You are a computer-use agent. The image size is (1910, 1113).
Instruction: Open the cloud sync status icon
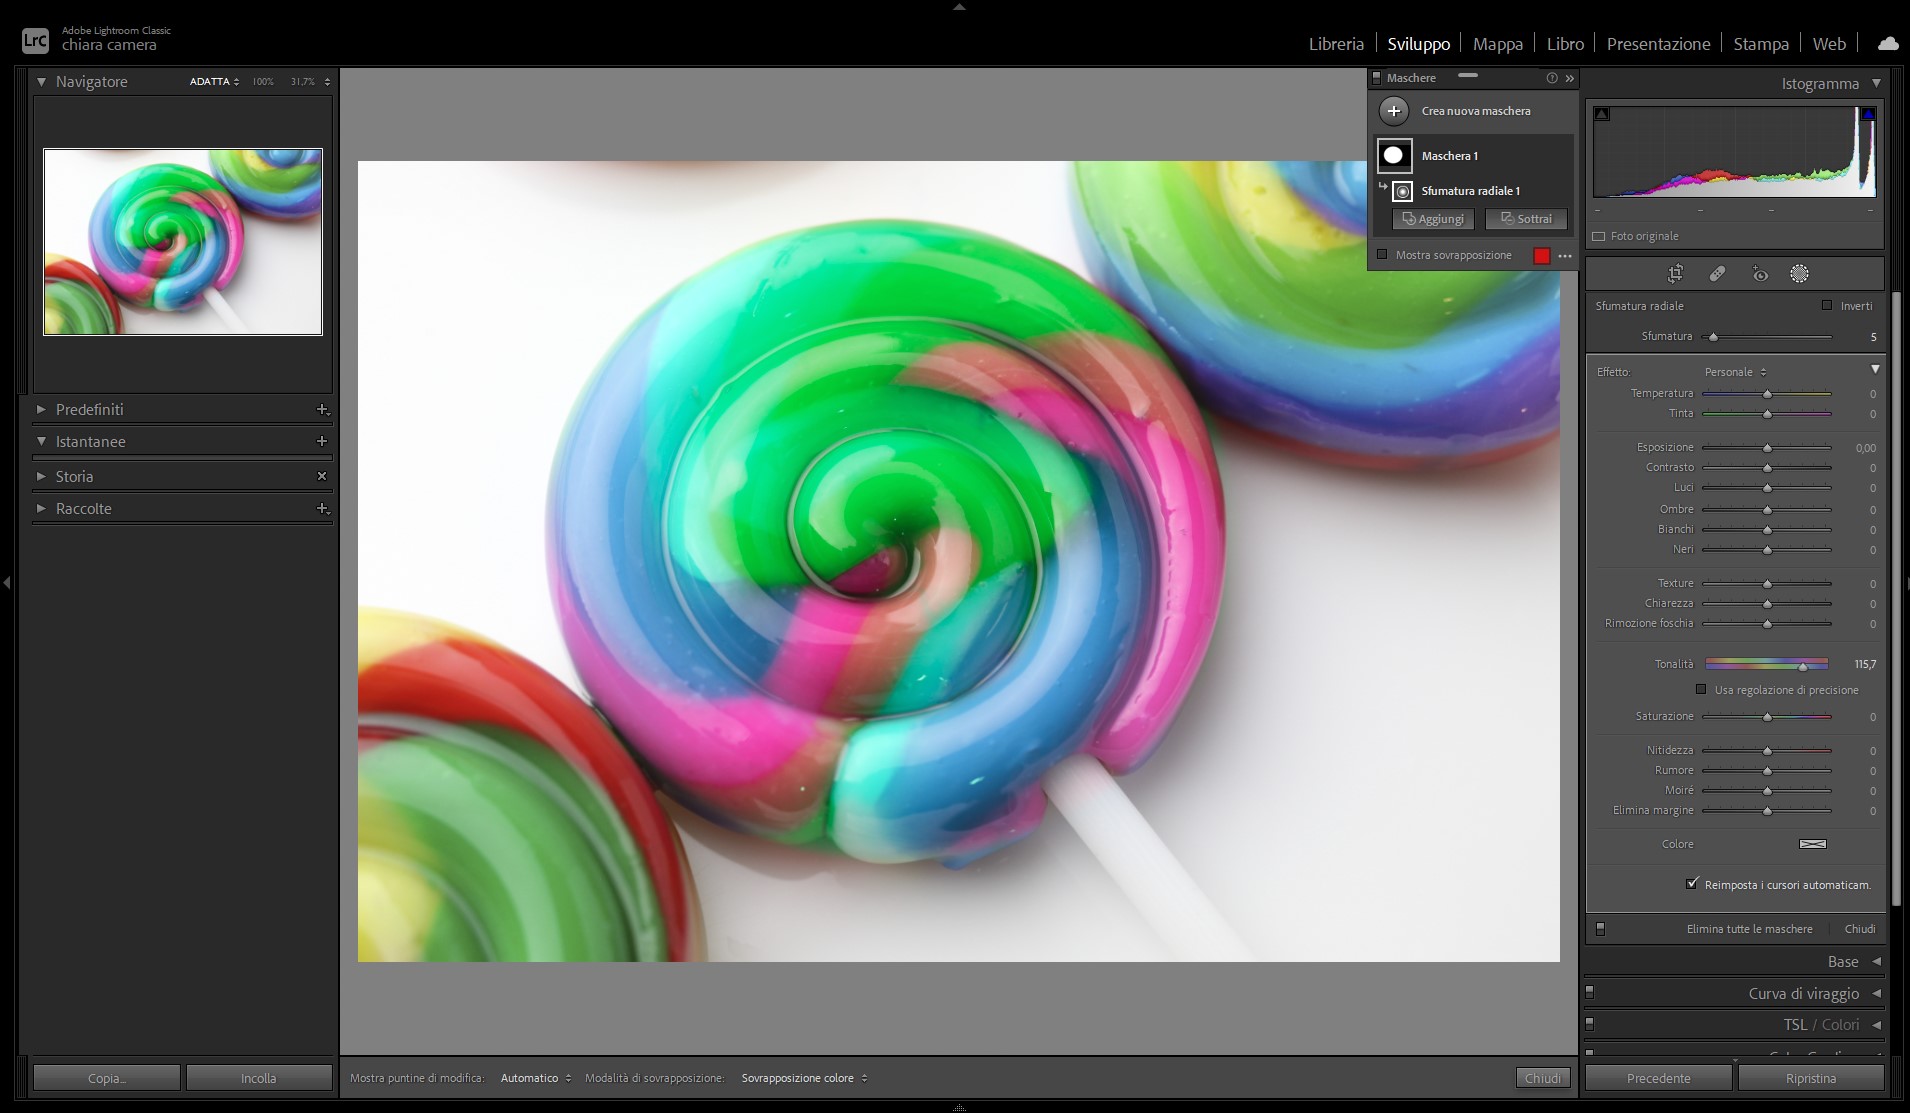(1888, 44)
